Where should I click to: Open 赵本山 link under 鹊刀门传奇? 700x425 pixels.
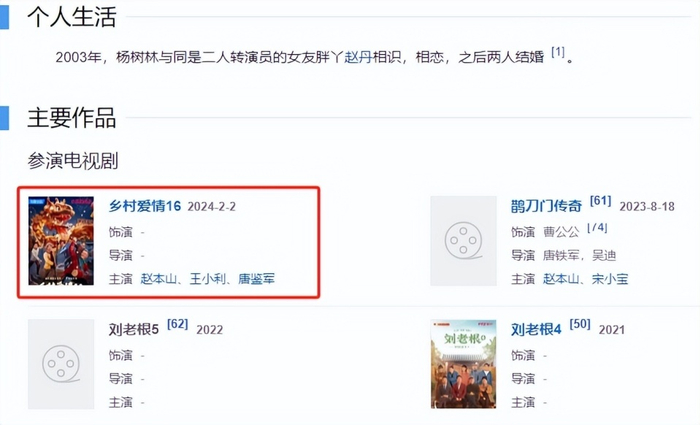[x=561, y=279]
